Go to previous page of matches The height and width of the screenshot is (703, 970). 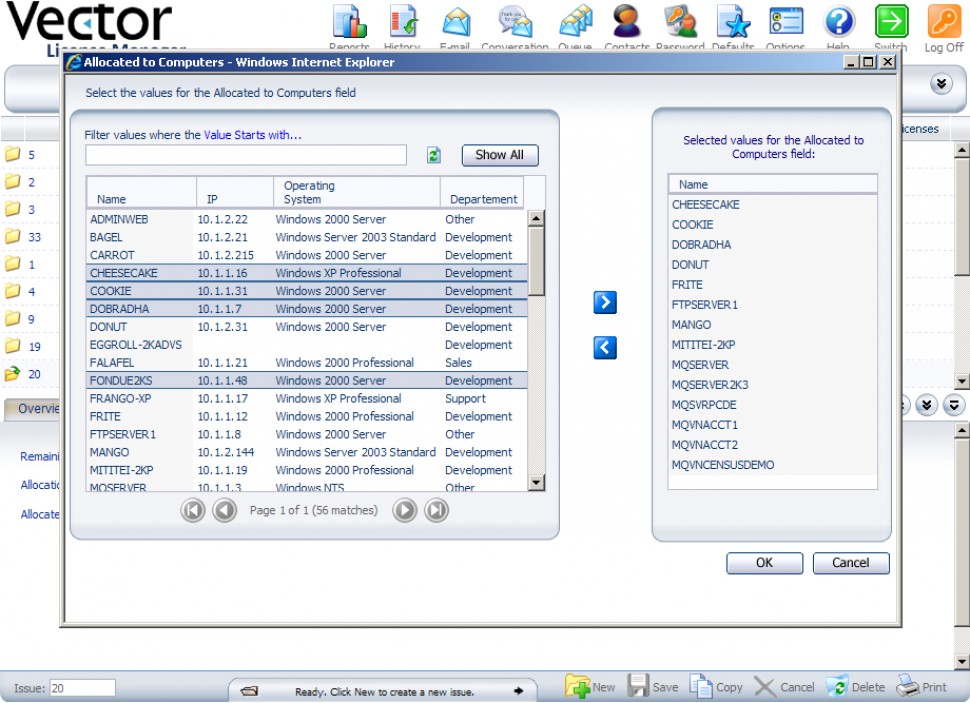click(225, 511)
